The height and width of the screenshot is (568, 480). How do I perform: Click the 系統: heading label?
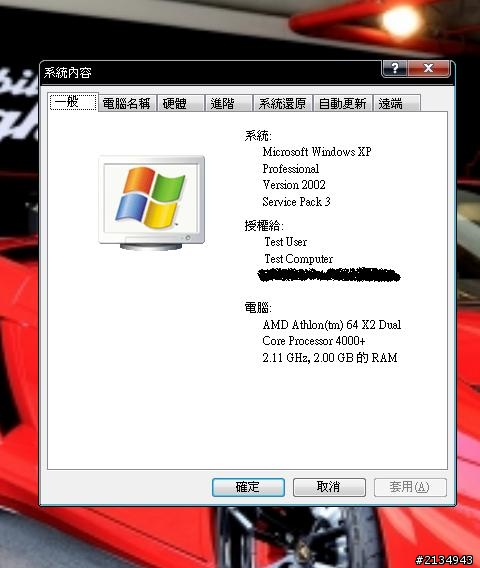tap(258, 136)
